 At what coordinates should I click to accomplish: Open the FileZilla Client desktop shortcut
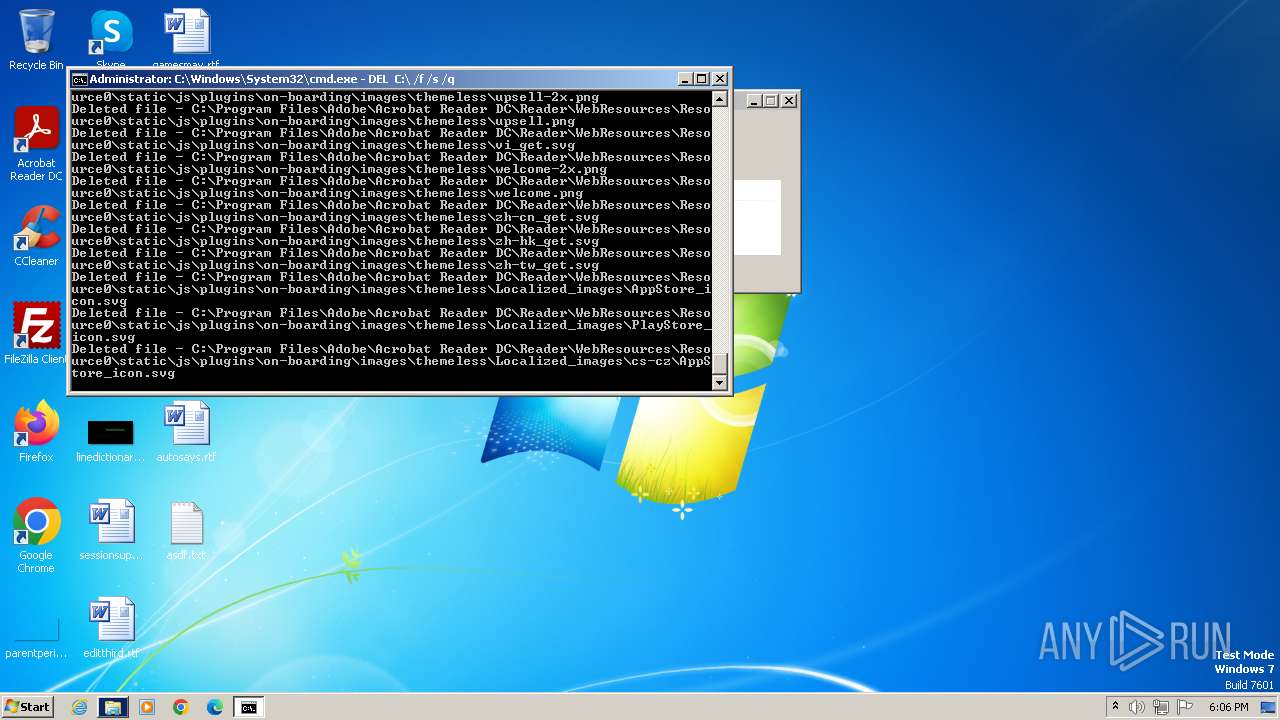(x=36, y=333)
